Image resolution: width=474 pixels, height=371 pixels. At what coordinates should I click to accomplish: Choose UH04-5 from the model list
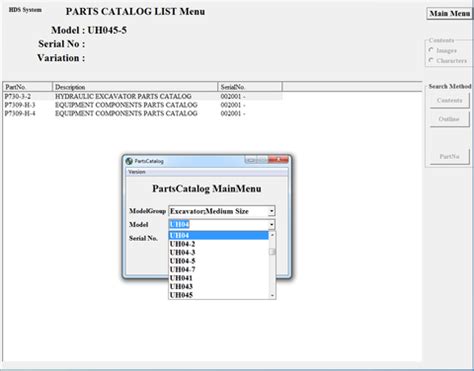click(x=219, y=261)
